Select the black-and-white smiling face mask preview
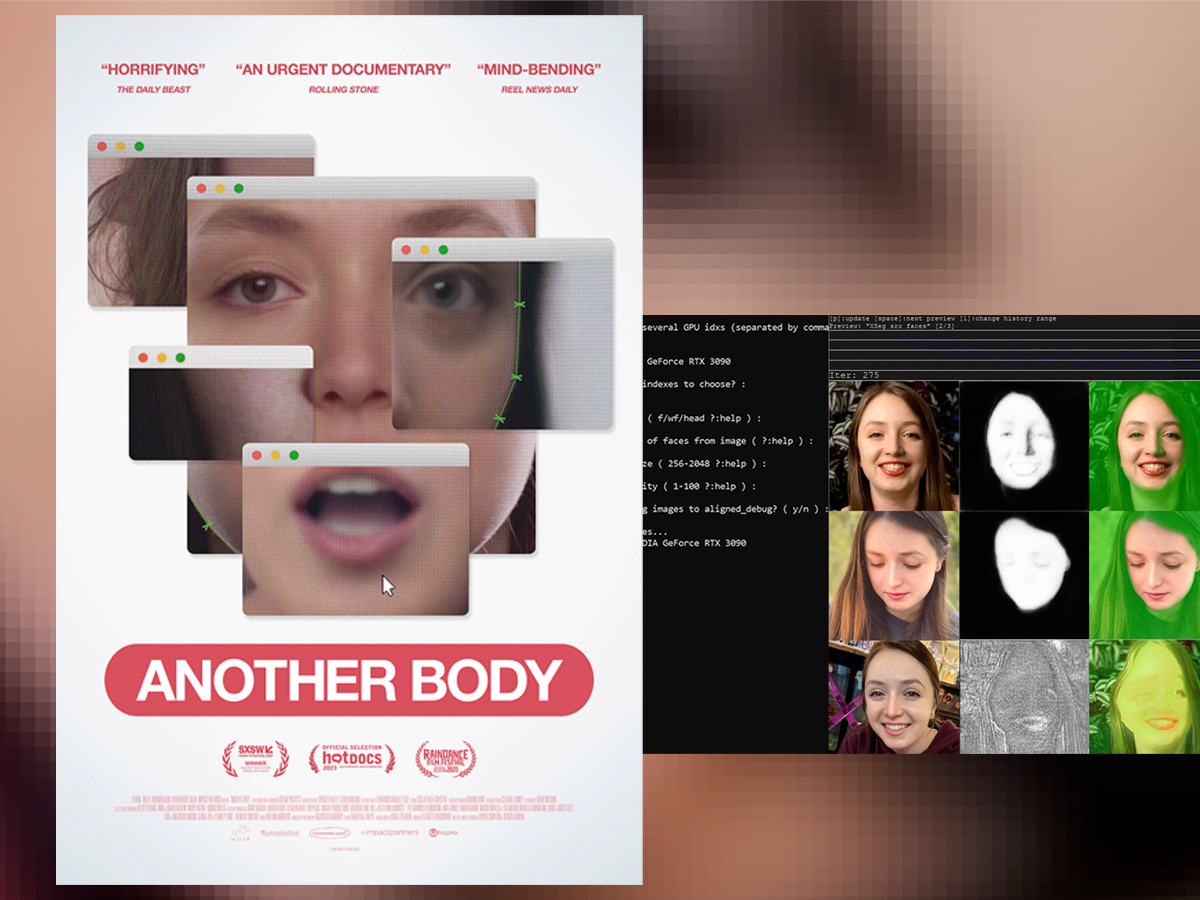 coord(1024,446)
